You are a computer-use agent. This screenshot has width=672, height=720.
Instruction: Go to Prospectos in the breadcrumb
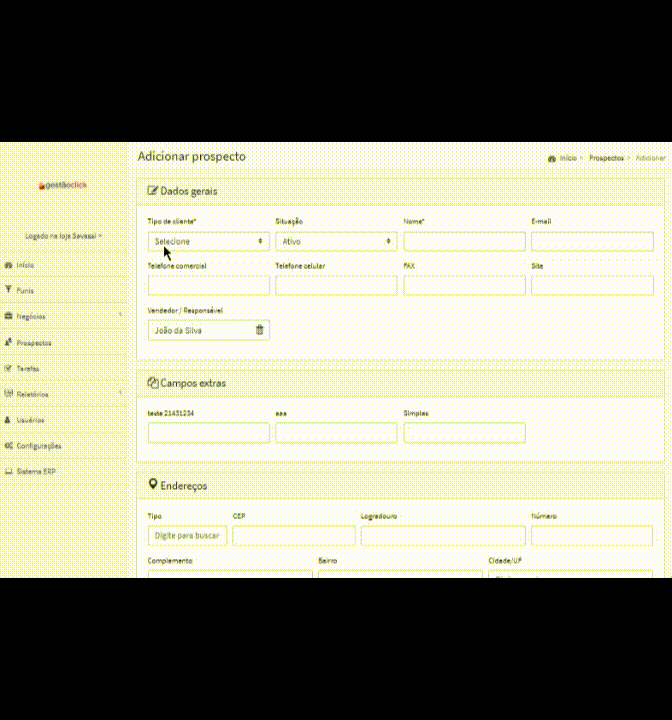(606, 158)
